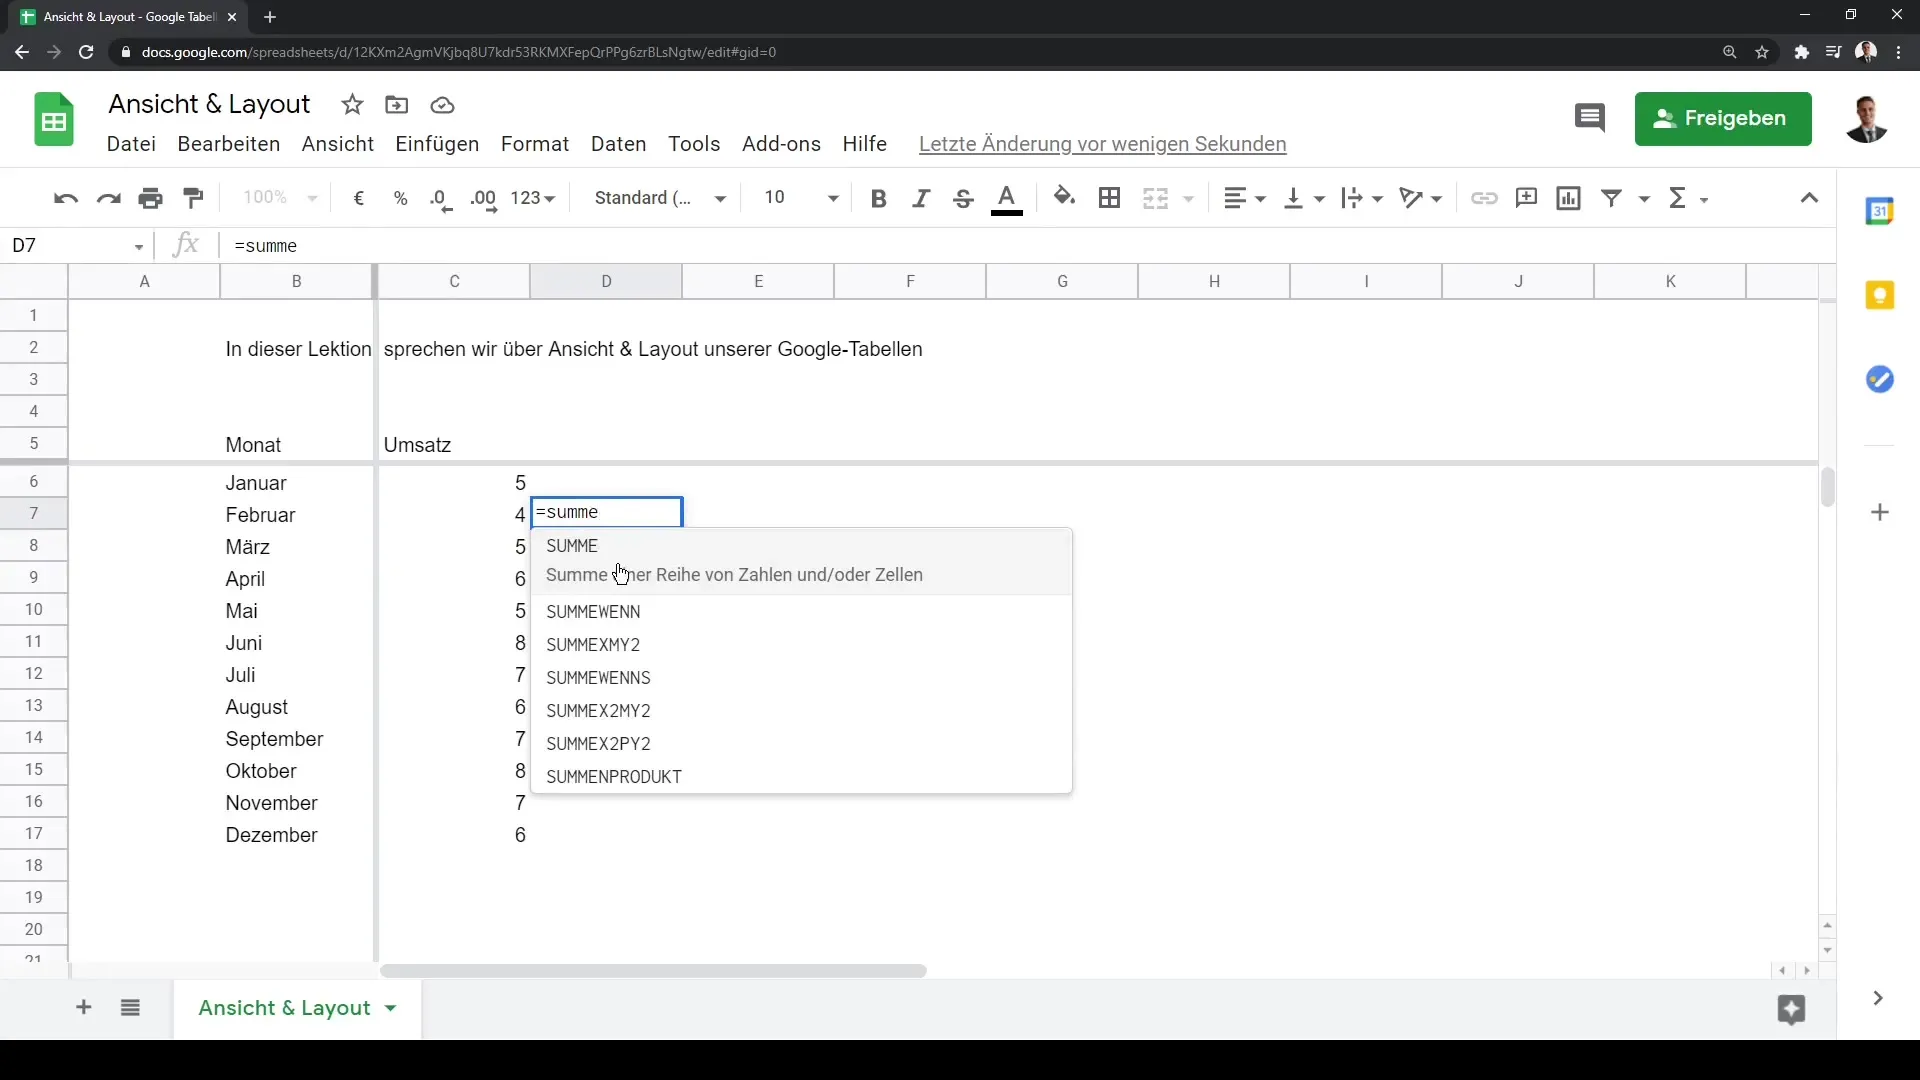
Task: Click the Google Sheets home logo
Action: [54, 120]
